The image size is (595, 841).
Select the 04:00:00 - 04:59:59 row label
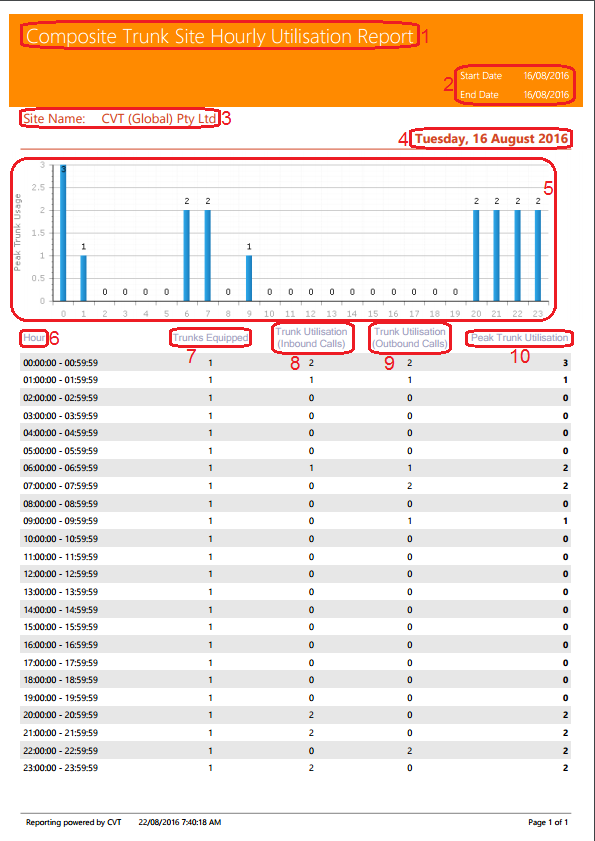[x=61, y=433]
